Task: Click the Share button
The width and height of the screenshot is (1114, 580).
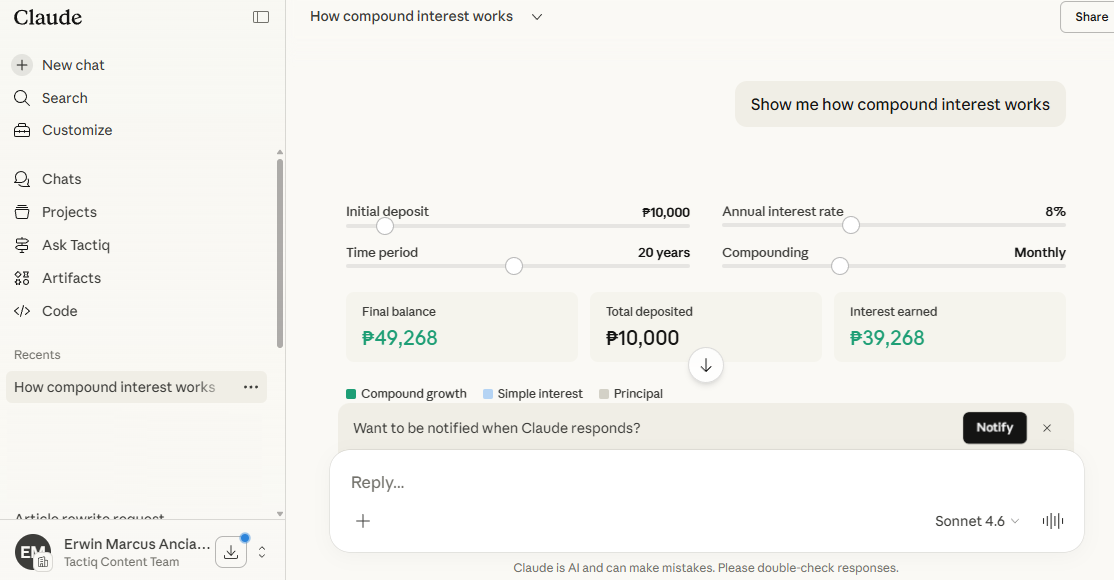Action: point(1090,17)
